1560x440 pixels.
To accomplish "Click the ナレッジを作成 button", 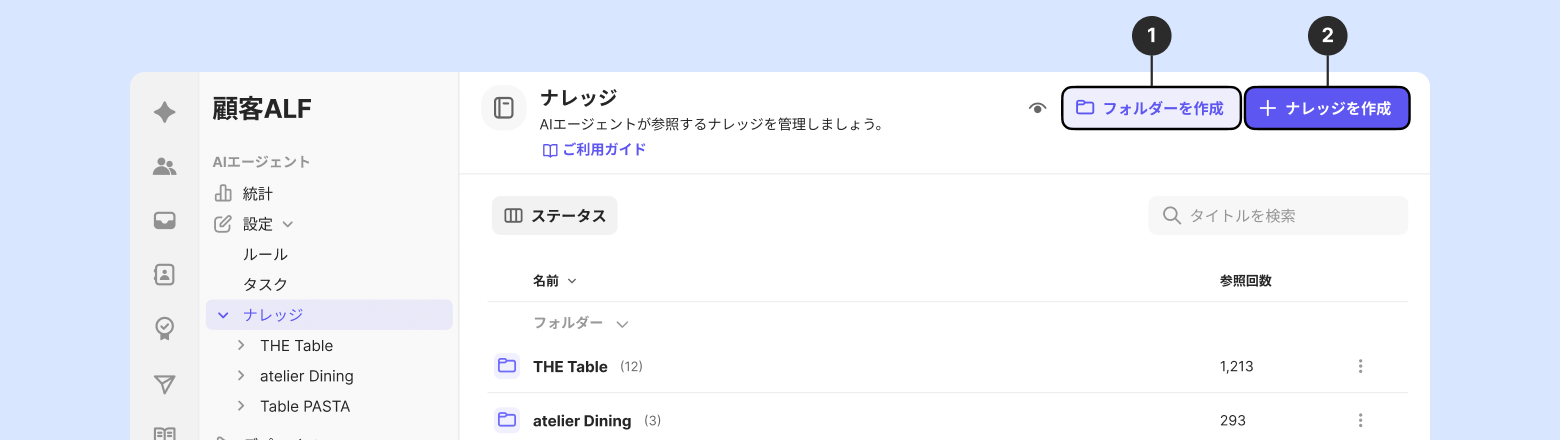I will tap(1327, 108).
